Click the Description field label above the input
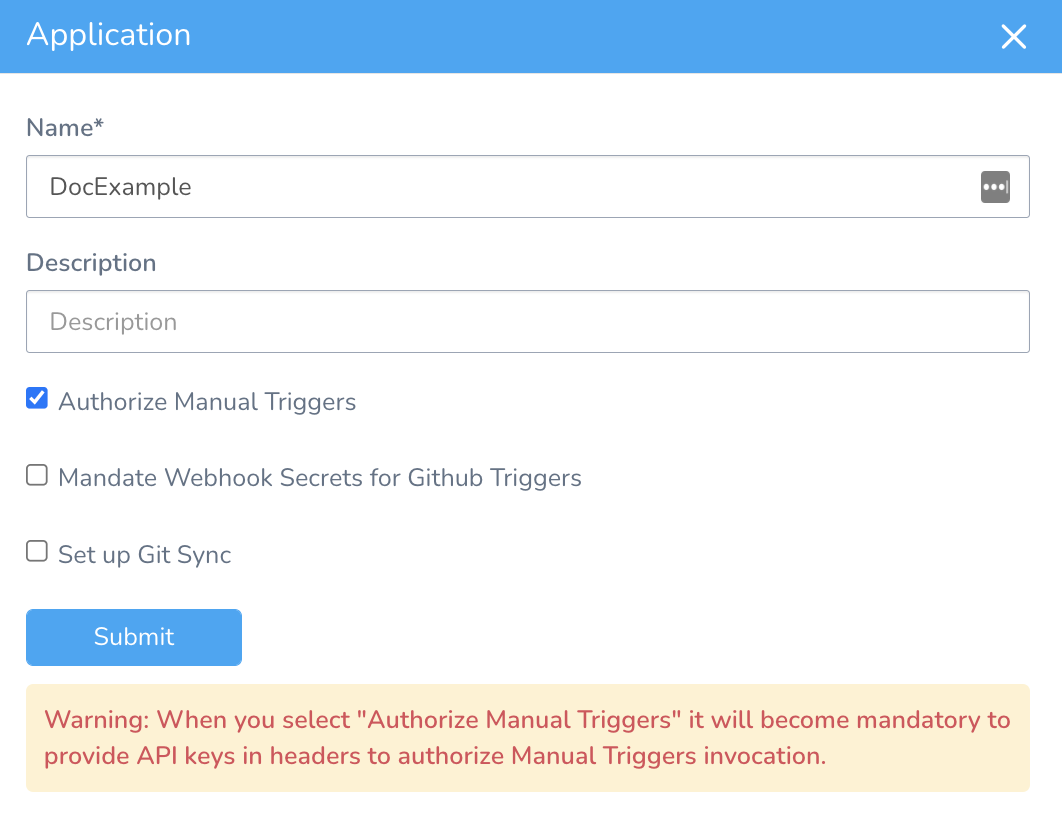The image size is (1062, 814). pos(91,263)
